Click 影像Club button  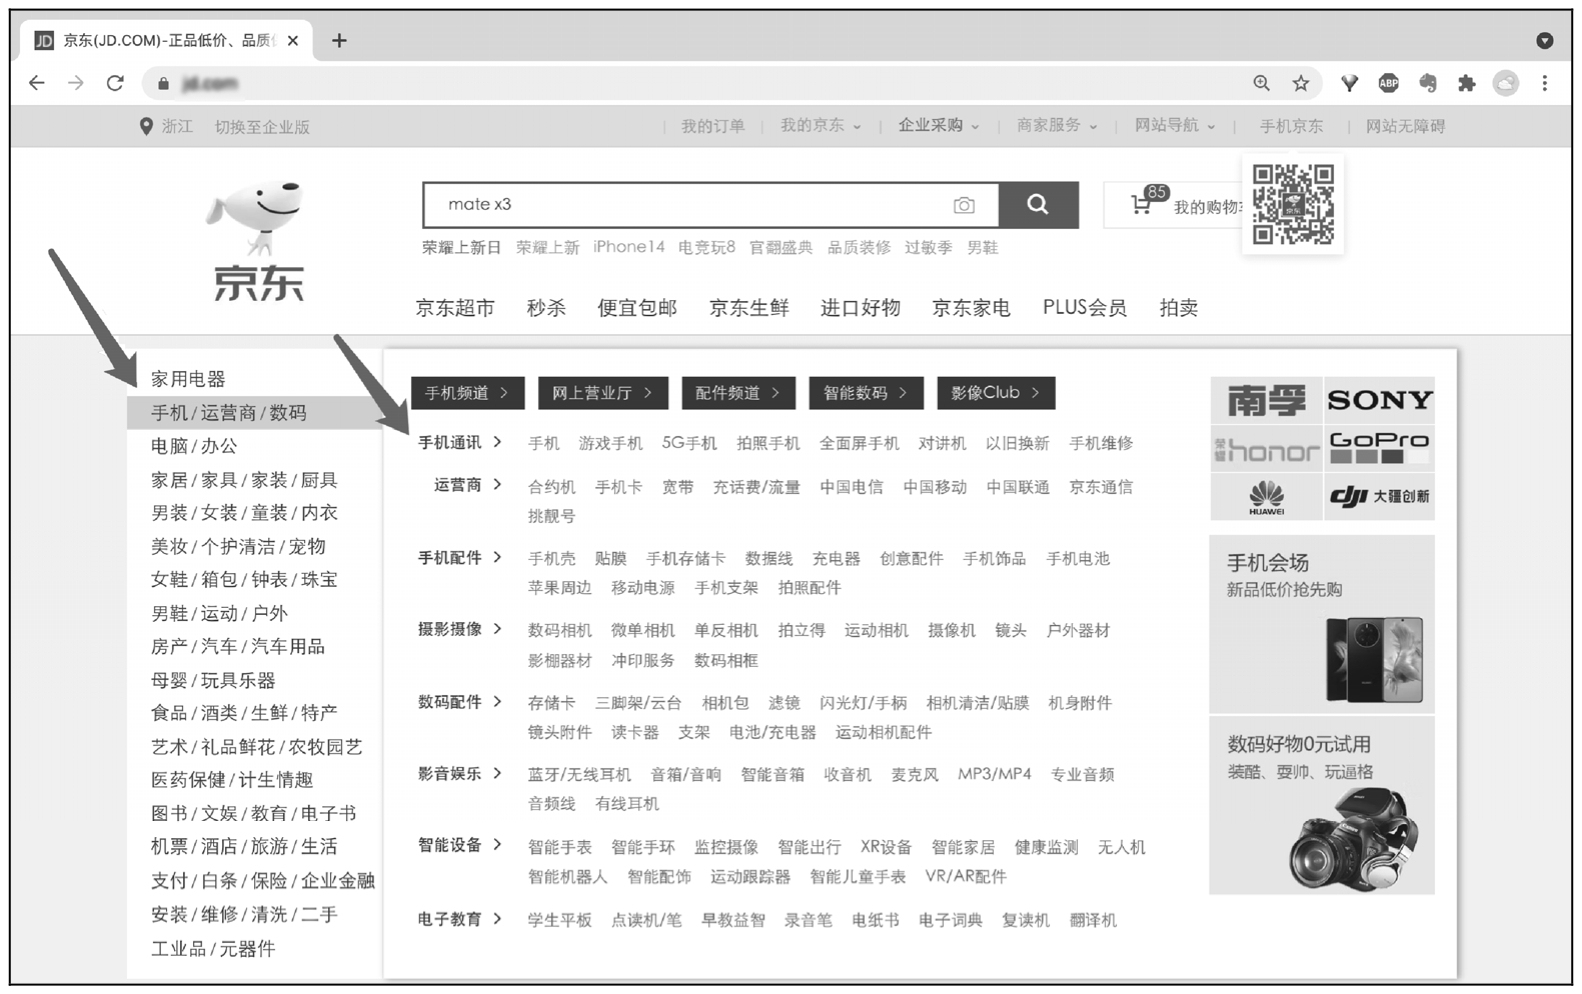tap(996, 393)
